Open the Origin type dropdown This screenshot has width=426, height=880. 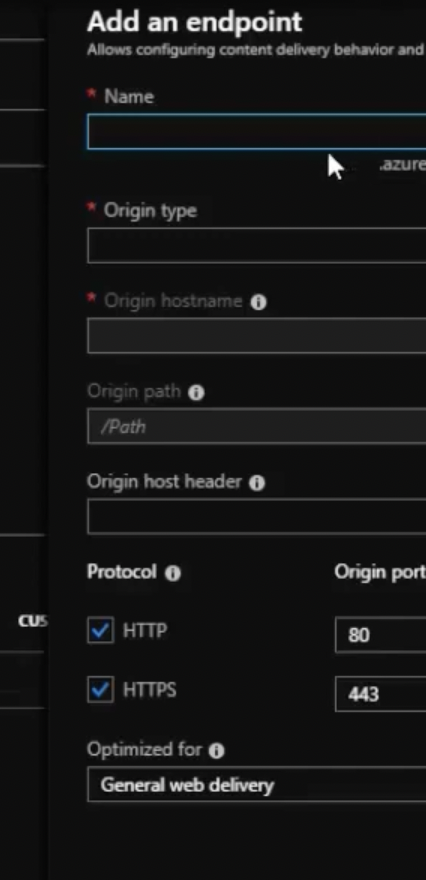pyautogui.click(x=256, y=245)
